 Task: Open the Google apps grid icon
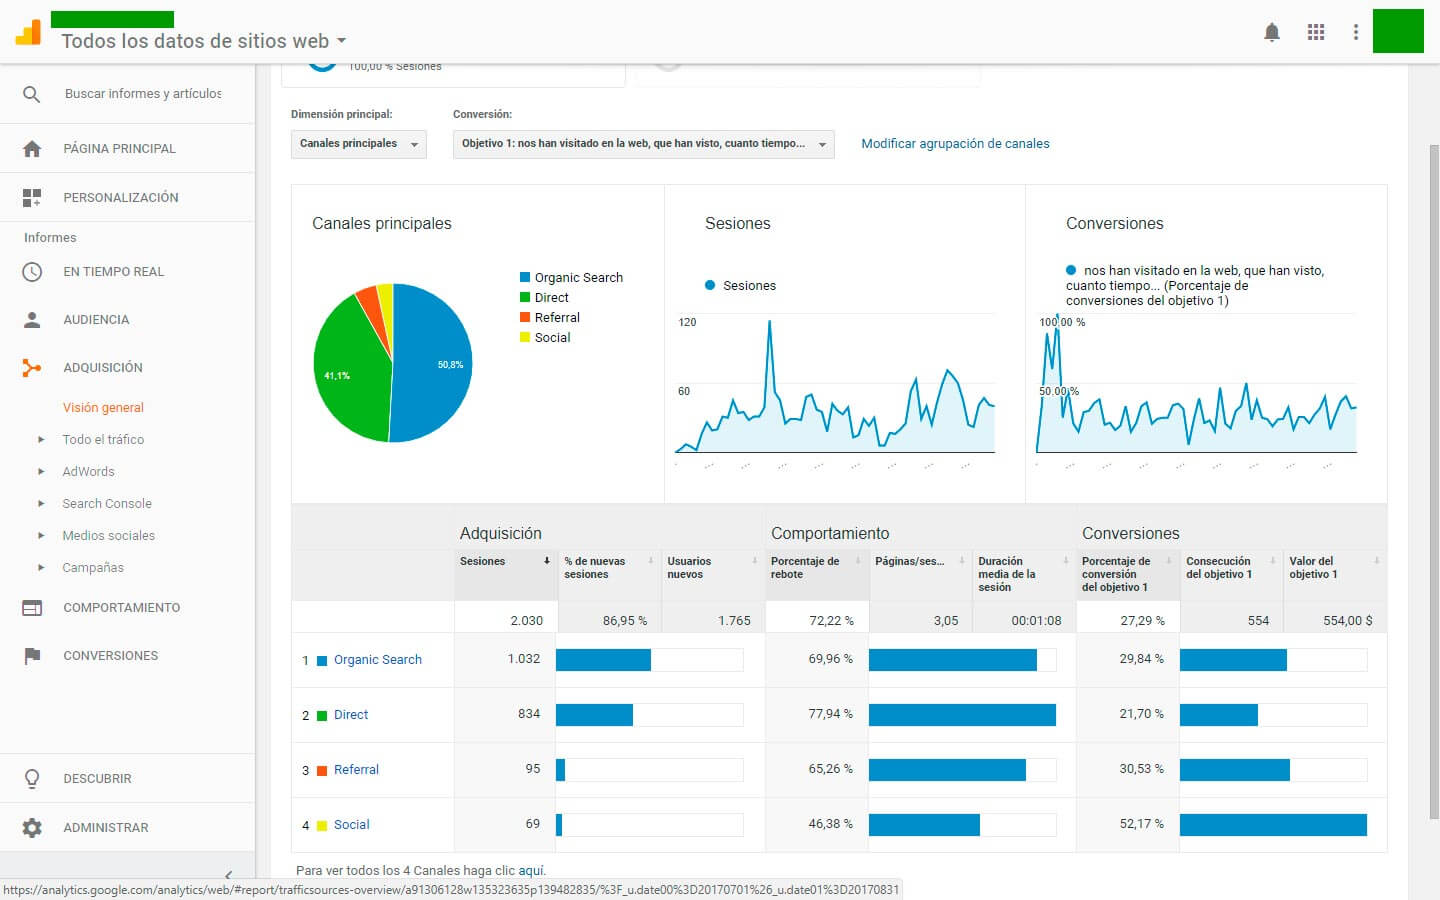[1316, 32]
